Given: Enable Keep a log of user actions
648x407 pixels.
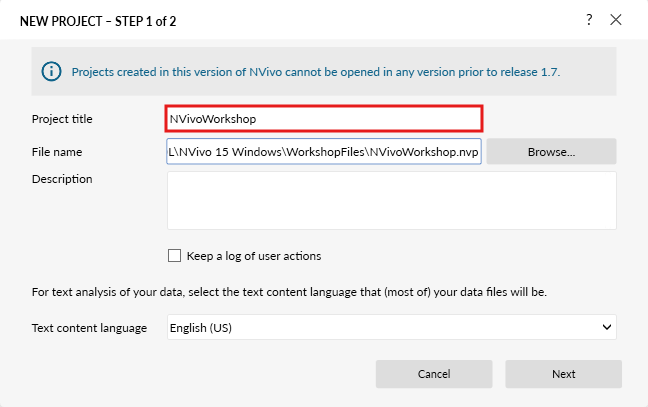Looking at the screenshot, I should 174,256.
